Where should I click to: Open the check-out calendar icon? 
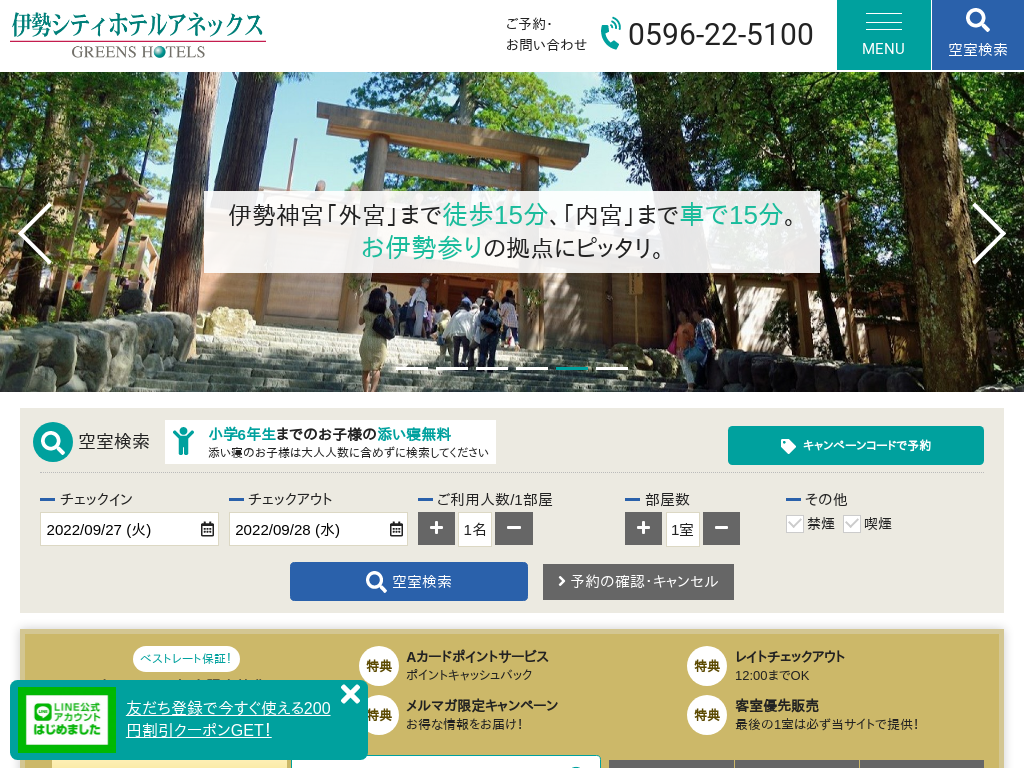(396, 529)
